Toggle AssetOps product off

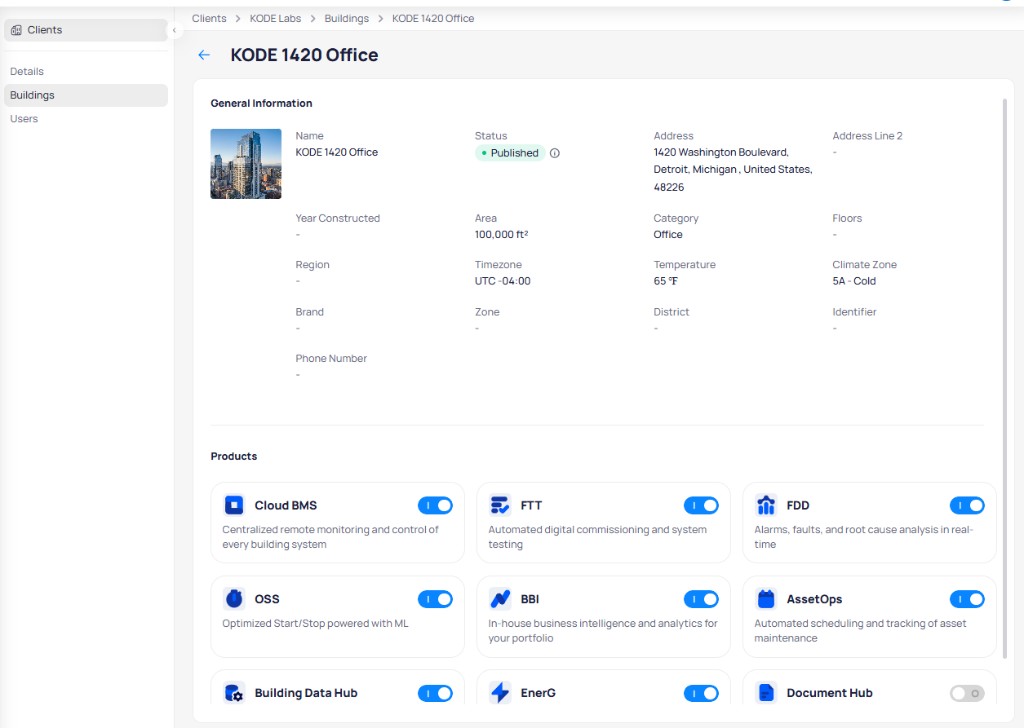967,599
